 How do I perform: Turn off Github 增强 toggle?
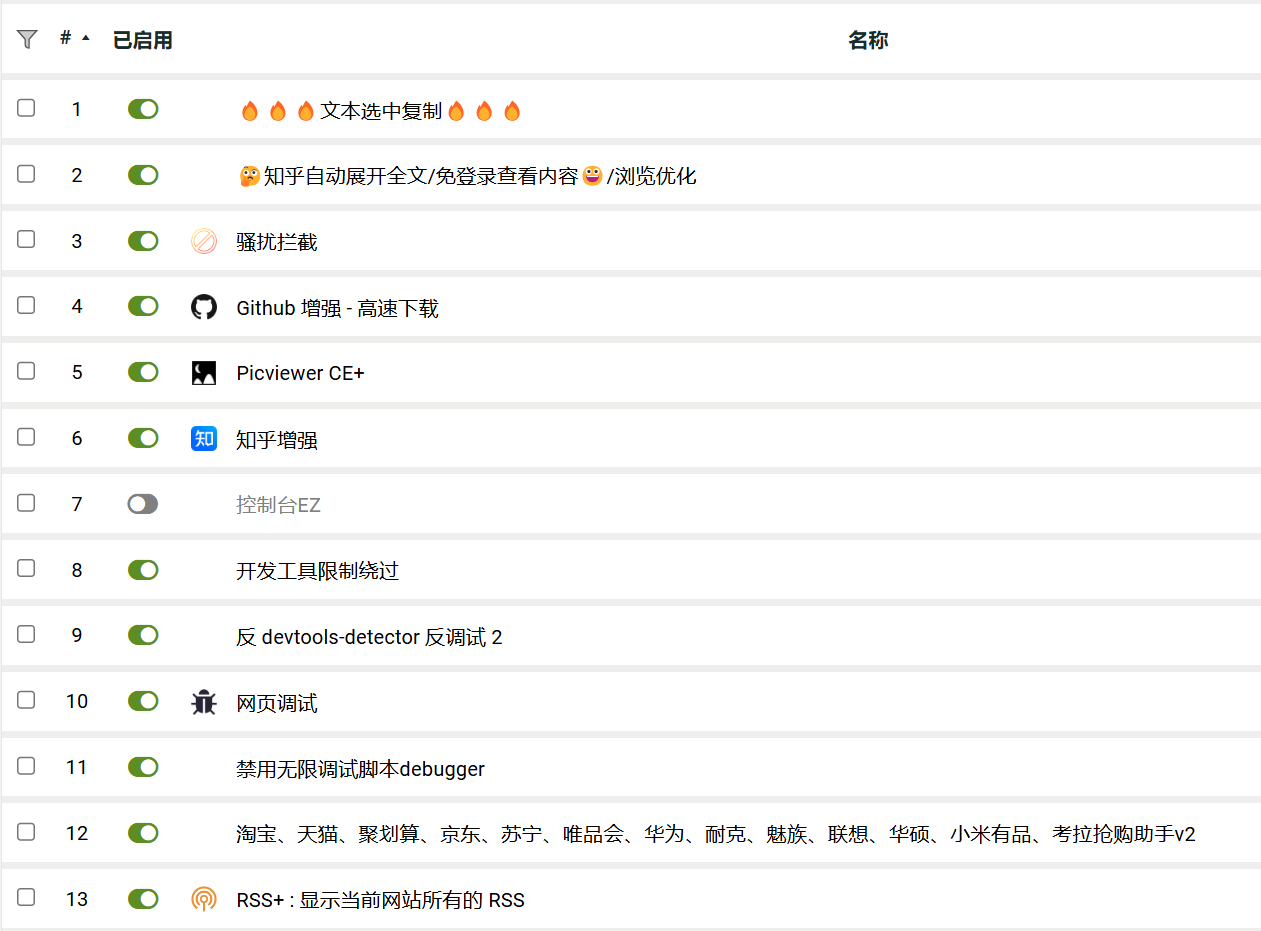pyautogui.click(x=143, y=306)
